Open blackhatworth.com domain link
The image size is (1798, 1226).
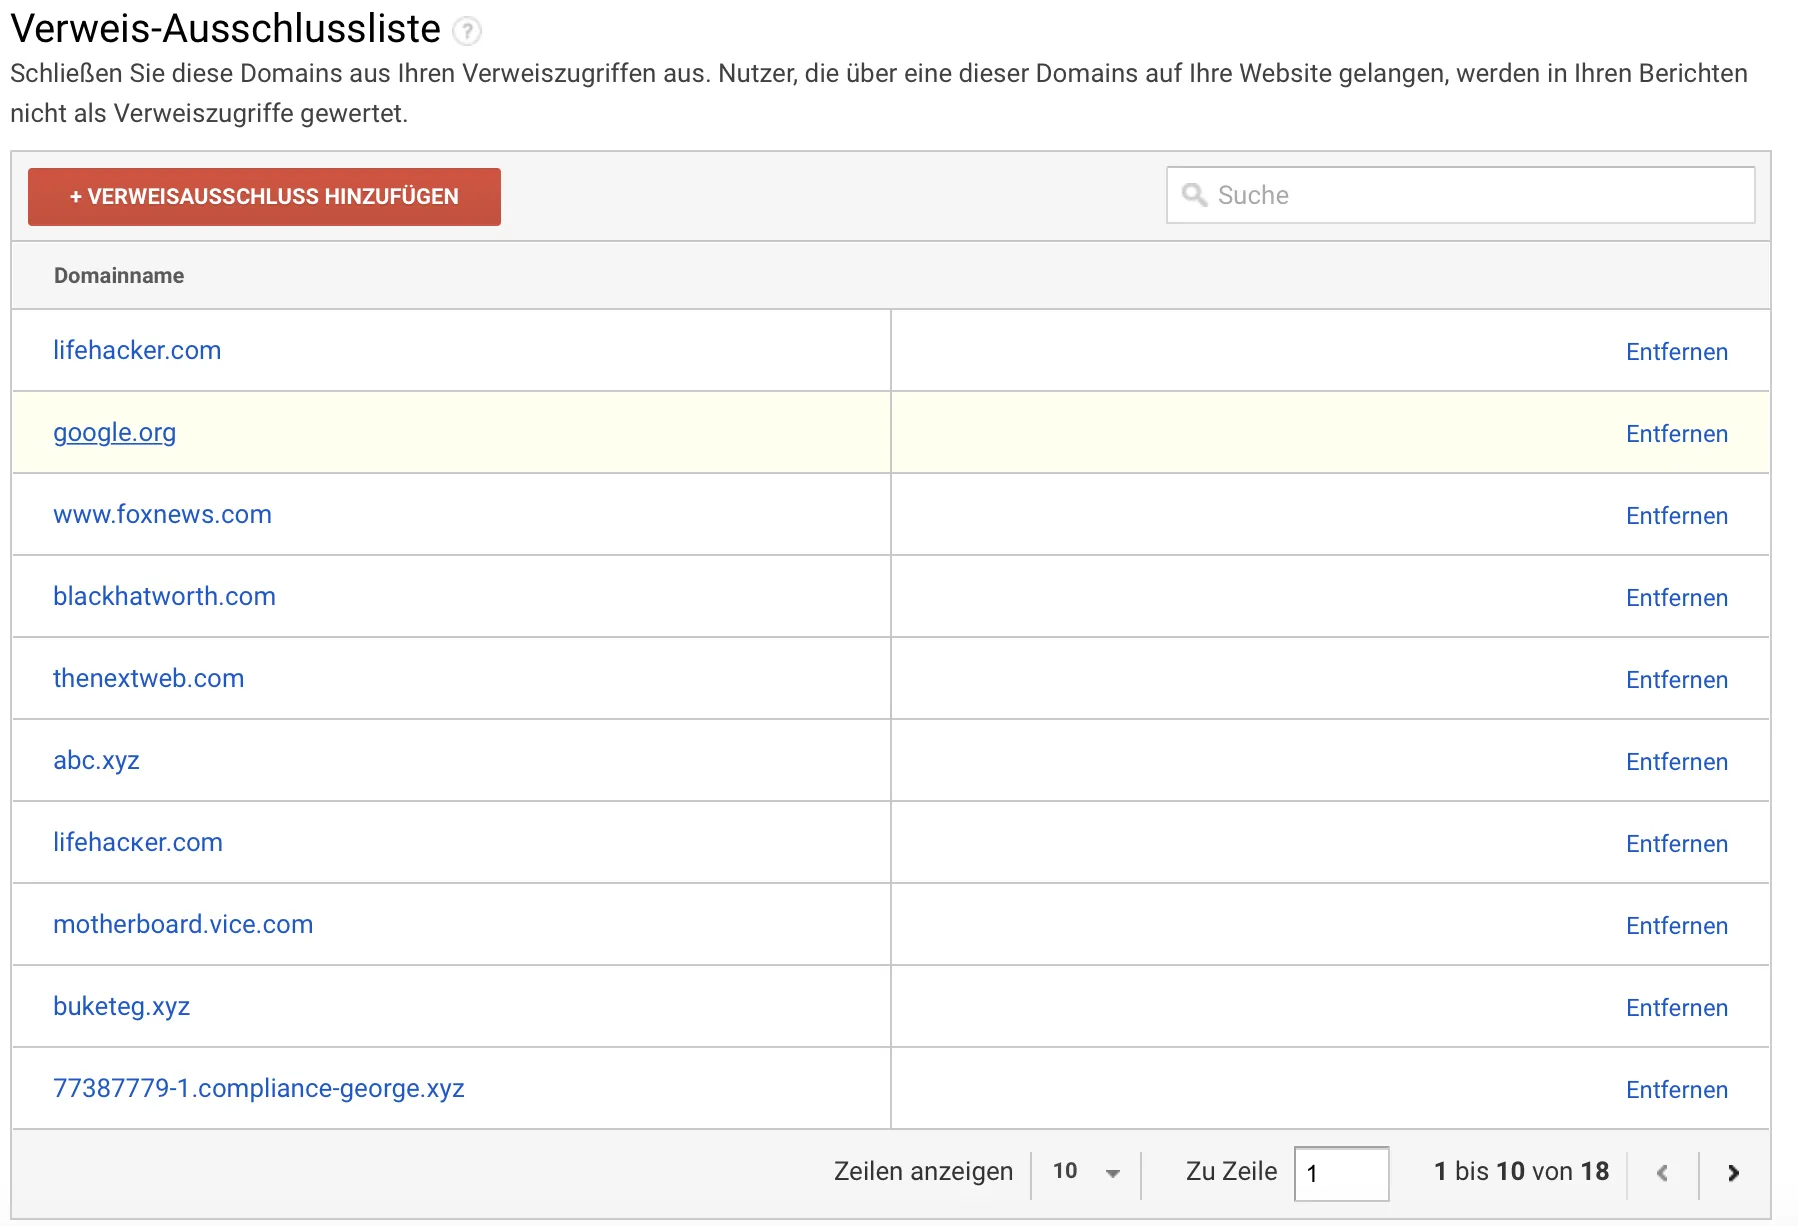point(164,597)
